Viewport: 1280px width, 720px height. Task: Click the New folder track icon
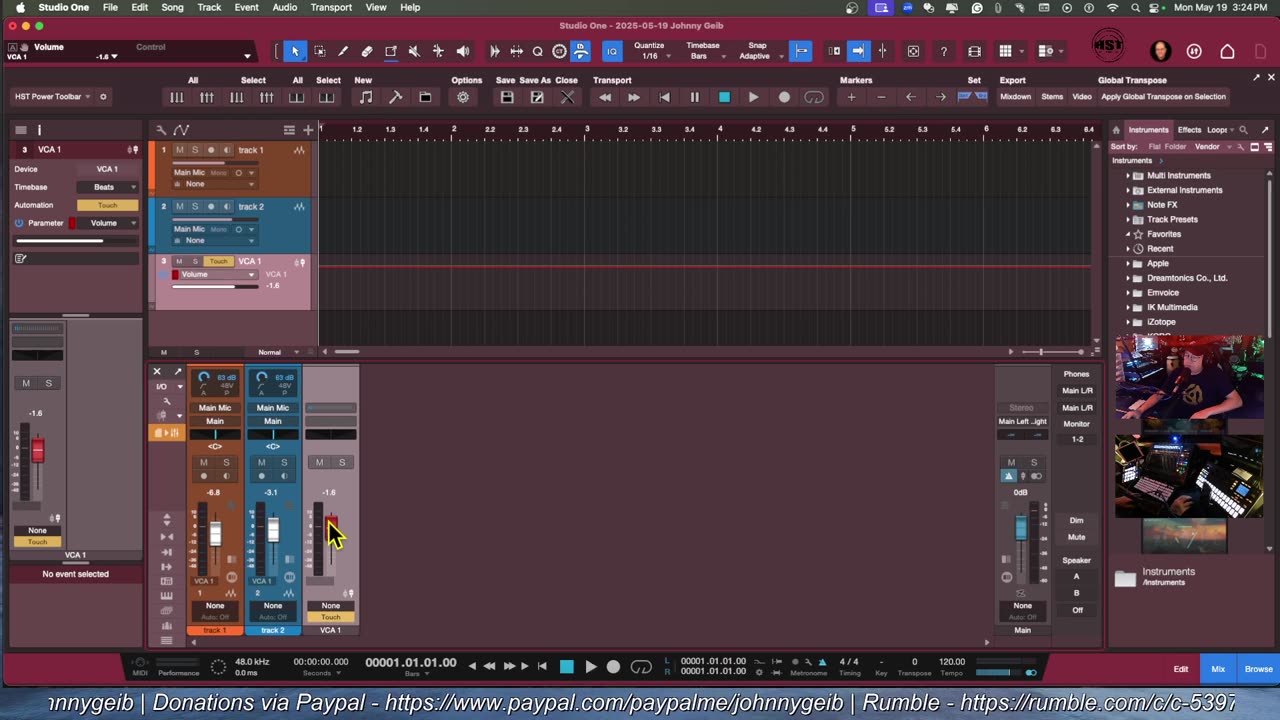[425, 97]
